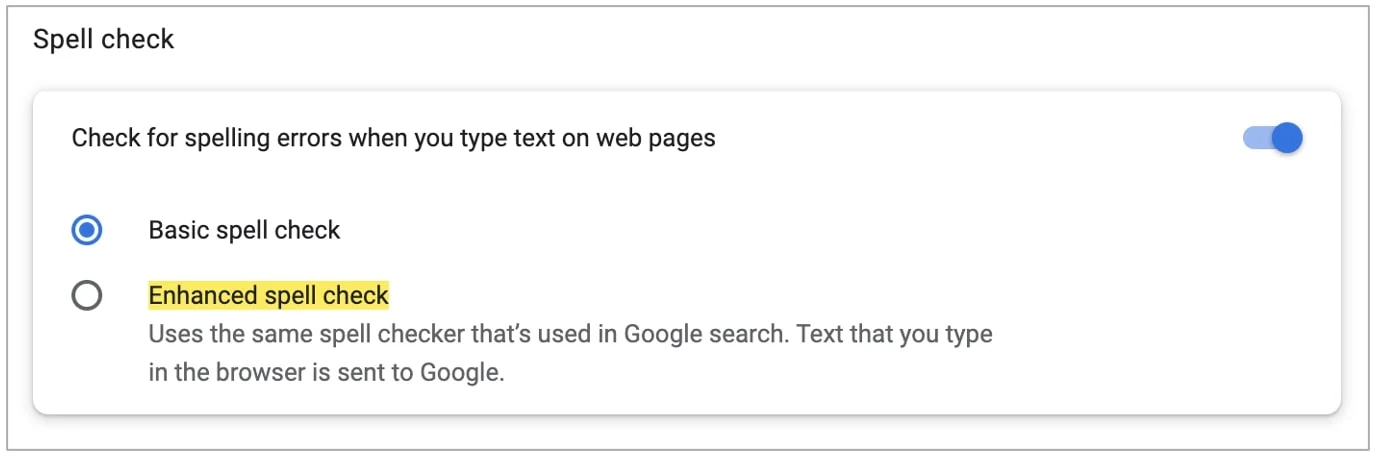Click the Spell check section heading

coord(104,39)
